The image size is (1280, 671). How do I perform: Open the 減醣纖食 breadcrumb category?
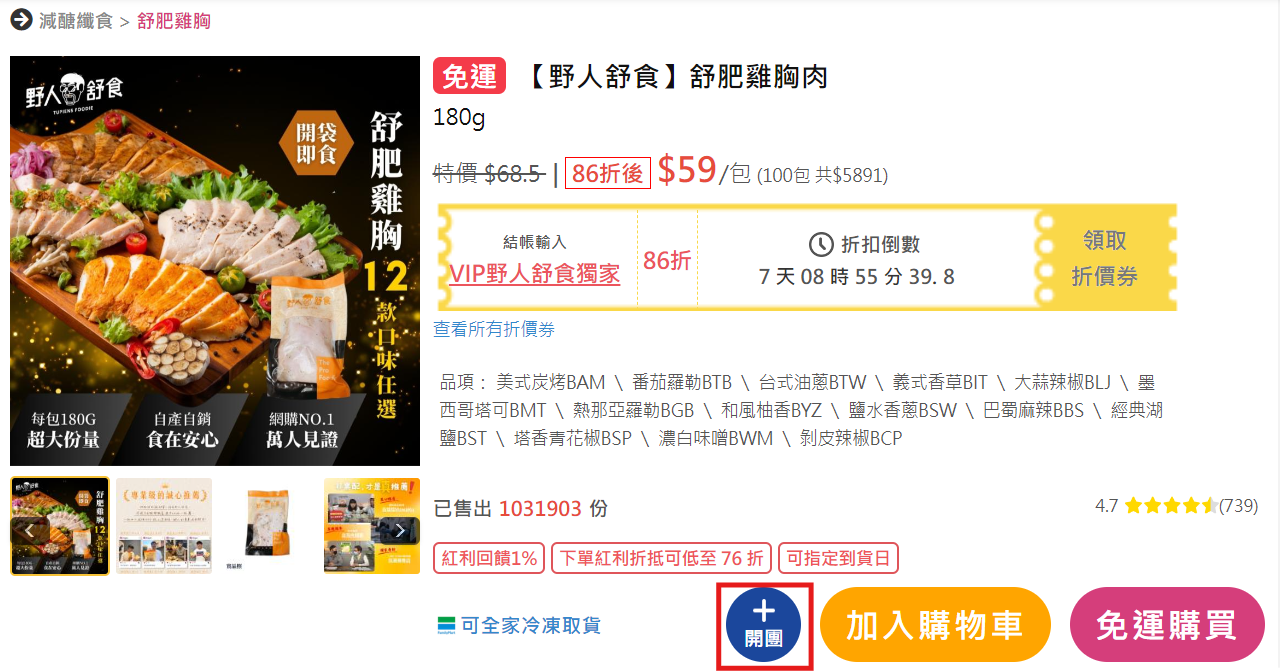click(x=76, y=21)
